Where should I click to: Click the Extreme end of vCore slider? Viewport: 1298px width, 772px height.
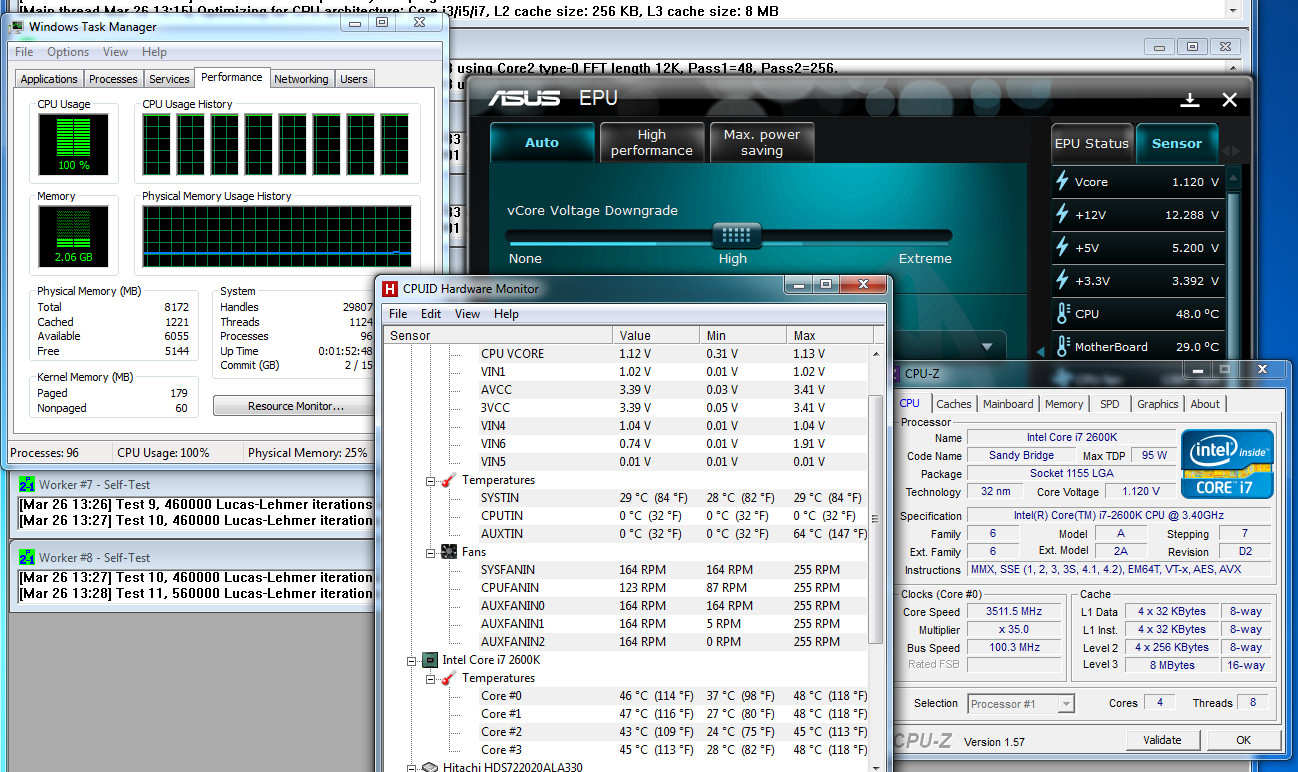click(925, 259)
